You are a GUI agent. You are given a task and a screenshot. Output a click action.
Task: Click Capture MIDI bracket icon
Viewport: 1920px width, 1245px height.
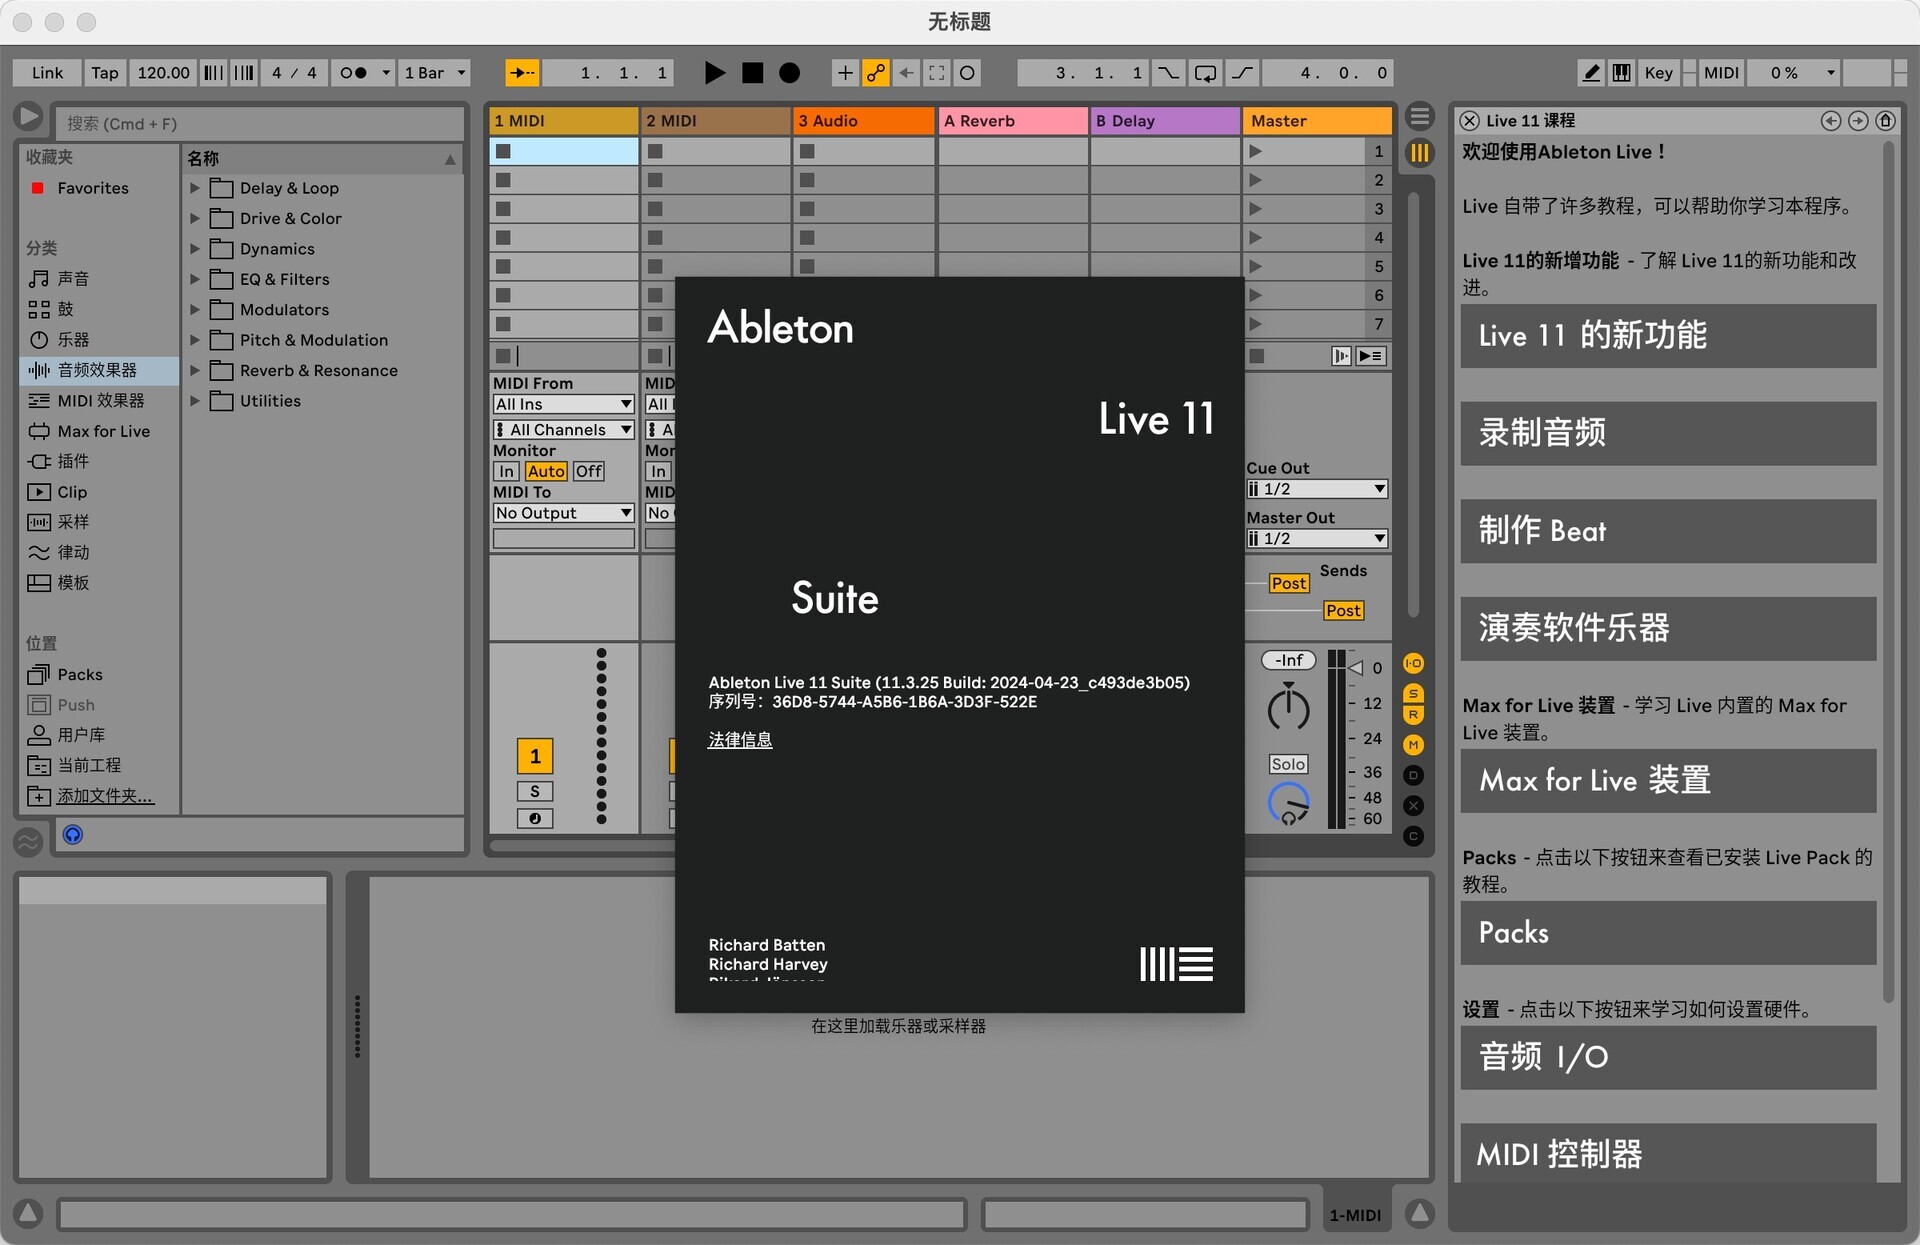(937, 73)
